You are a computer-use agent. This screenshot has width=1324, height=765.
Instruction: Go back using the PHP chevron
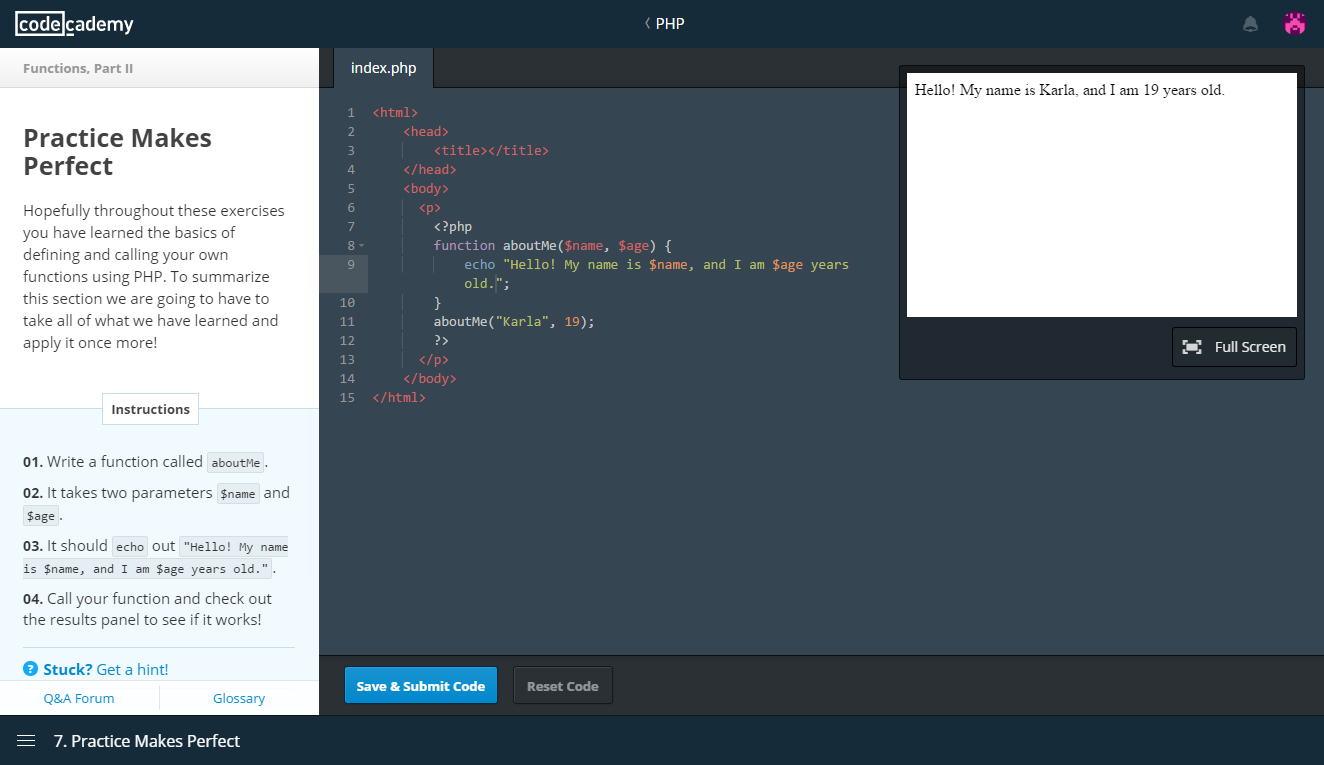coord(647,23)
